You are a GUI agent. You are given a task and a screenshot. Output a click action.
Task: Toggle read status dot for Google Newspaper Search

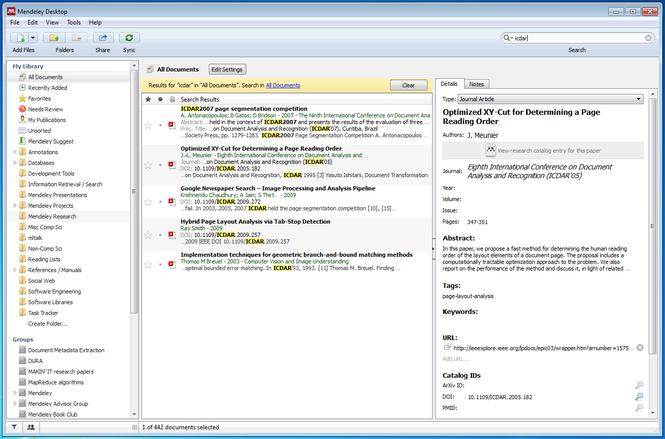160,201
